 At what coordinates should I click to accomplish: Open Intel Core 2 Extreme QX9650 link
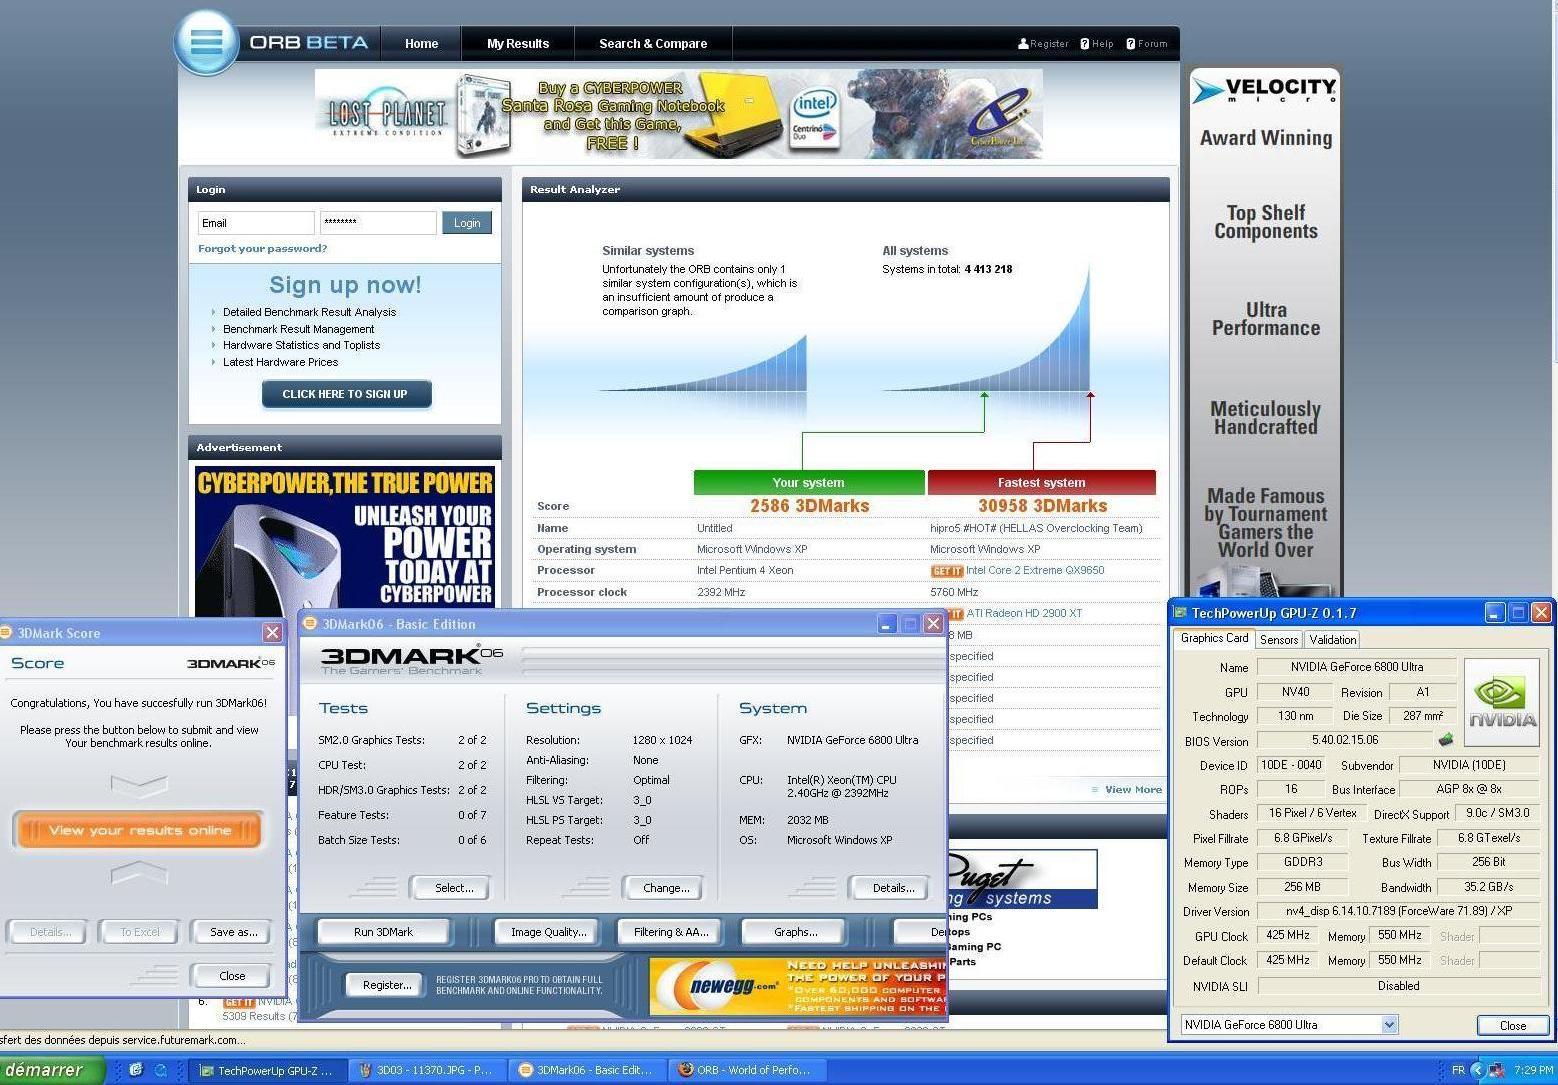tap(1035, 571)
